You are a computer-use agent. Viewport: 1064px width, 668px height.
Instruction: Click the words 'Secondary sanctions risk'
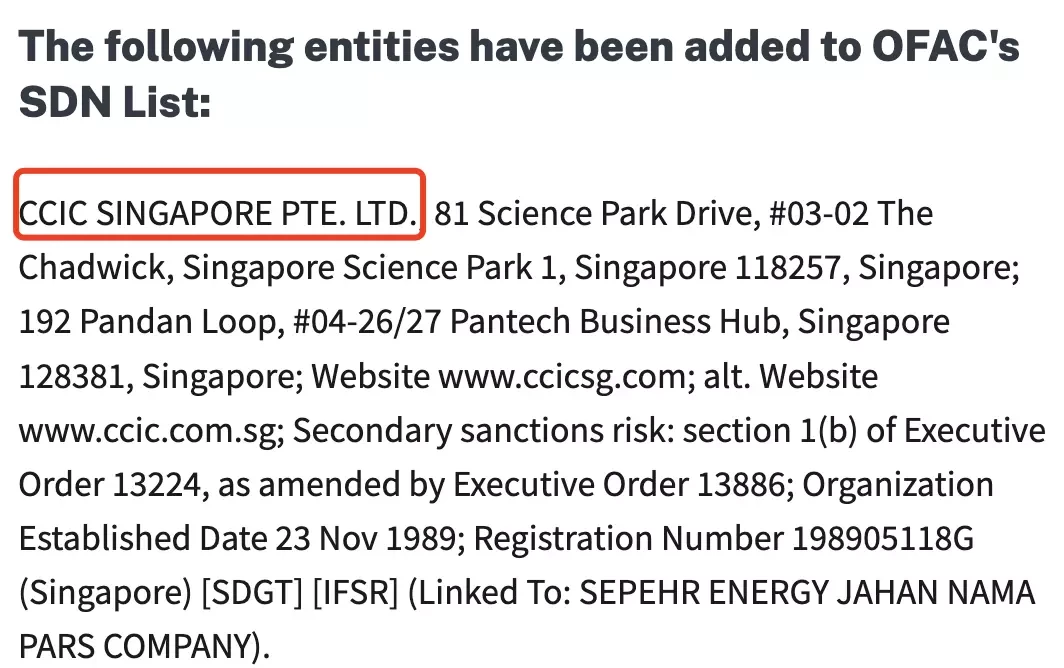(482, 431)
